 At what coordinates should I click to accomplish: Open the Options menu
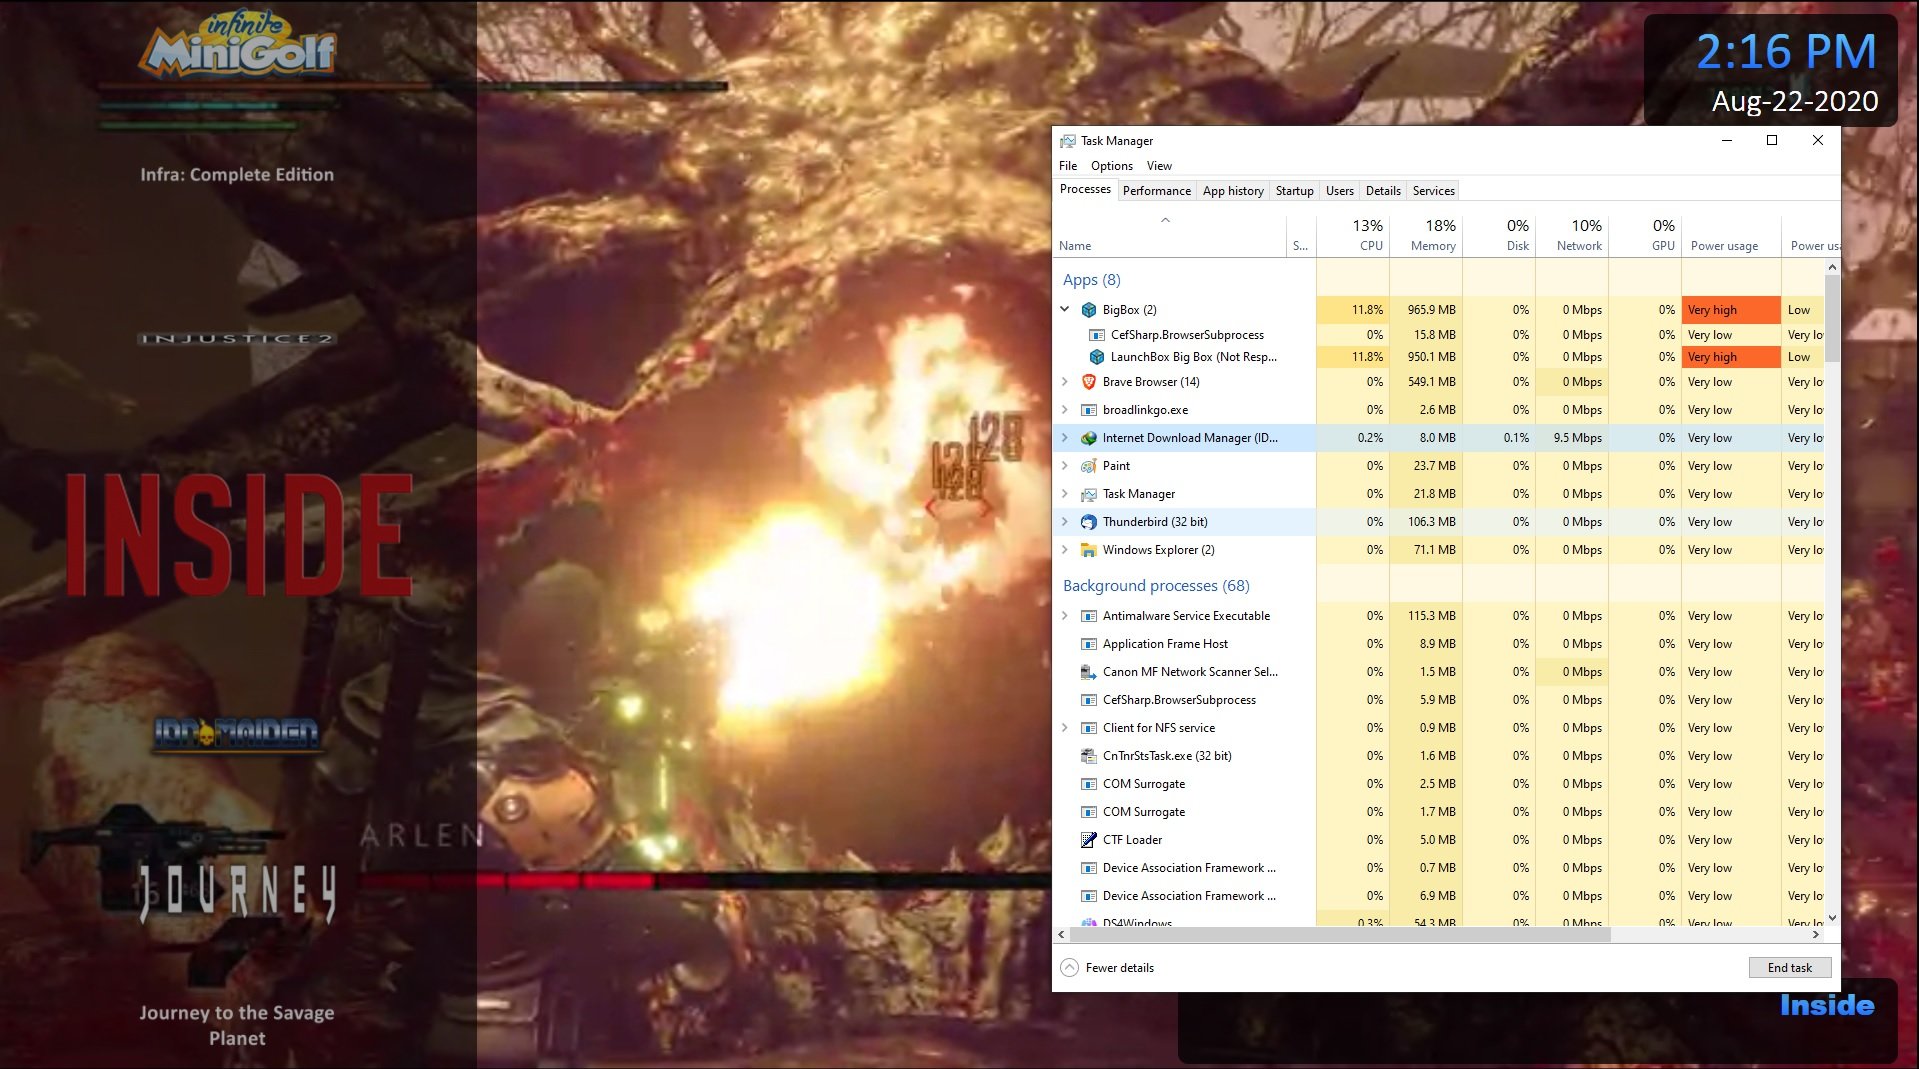click(1112, 166)
